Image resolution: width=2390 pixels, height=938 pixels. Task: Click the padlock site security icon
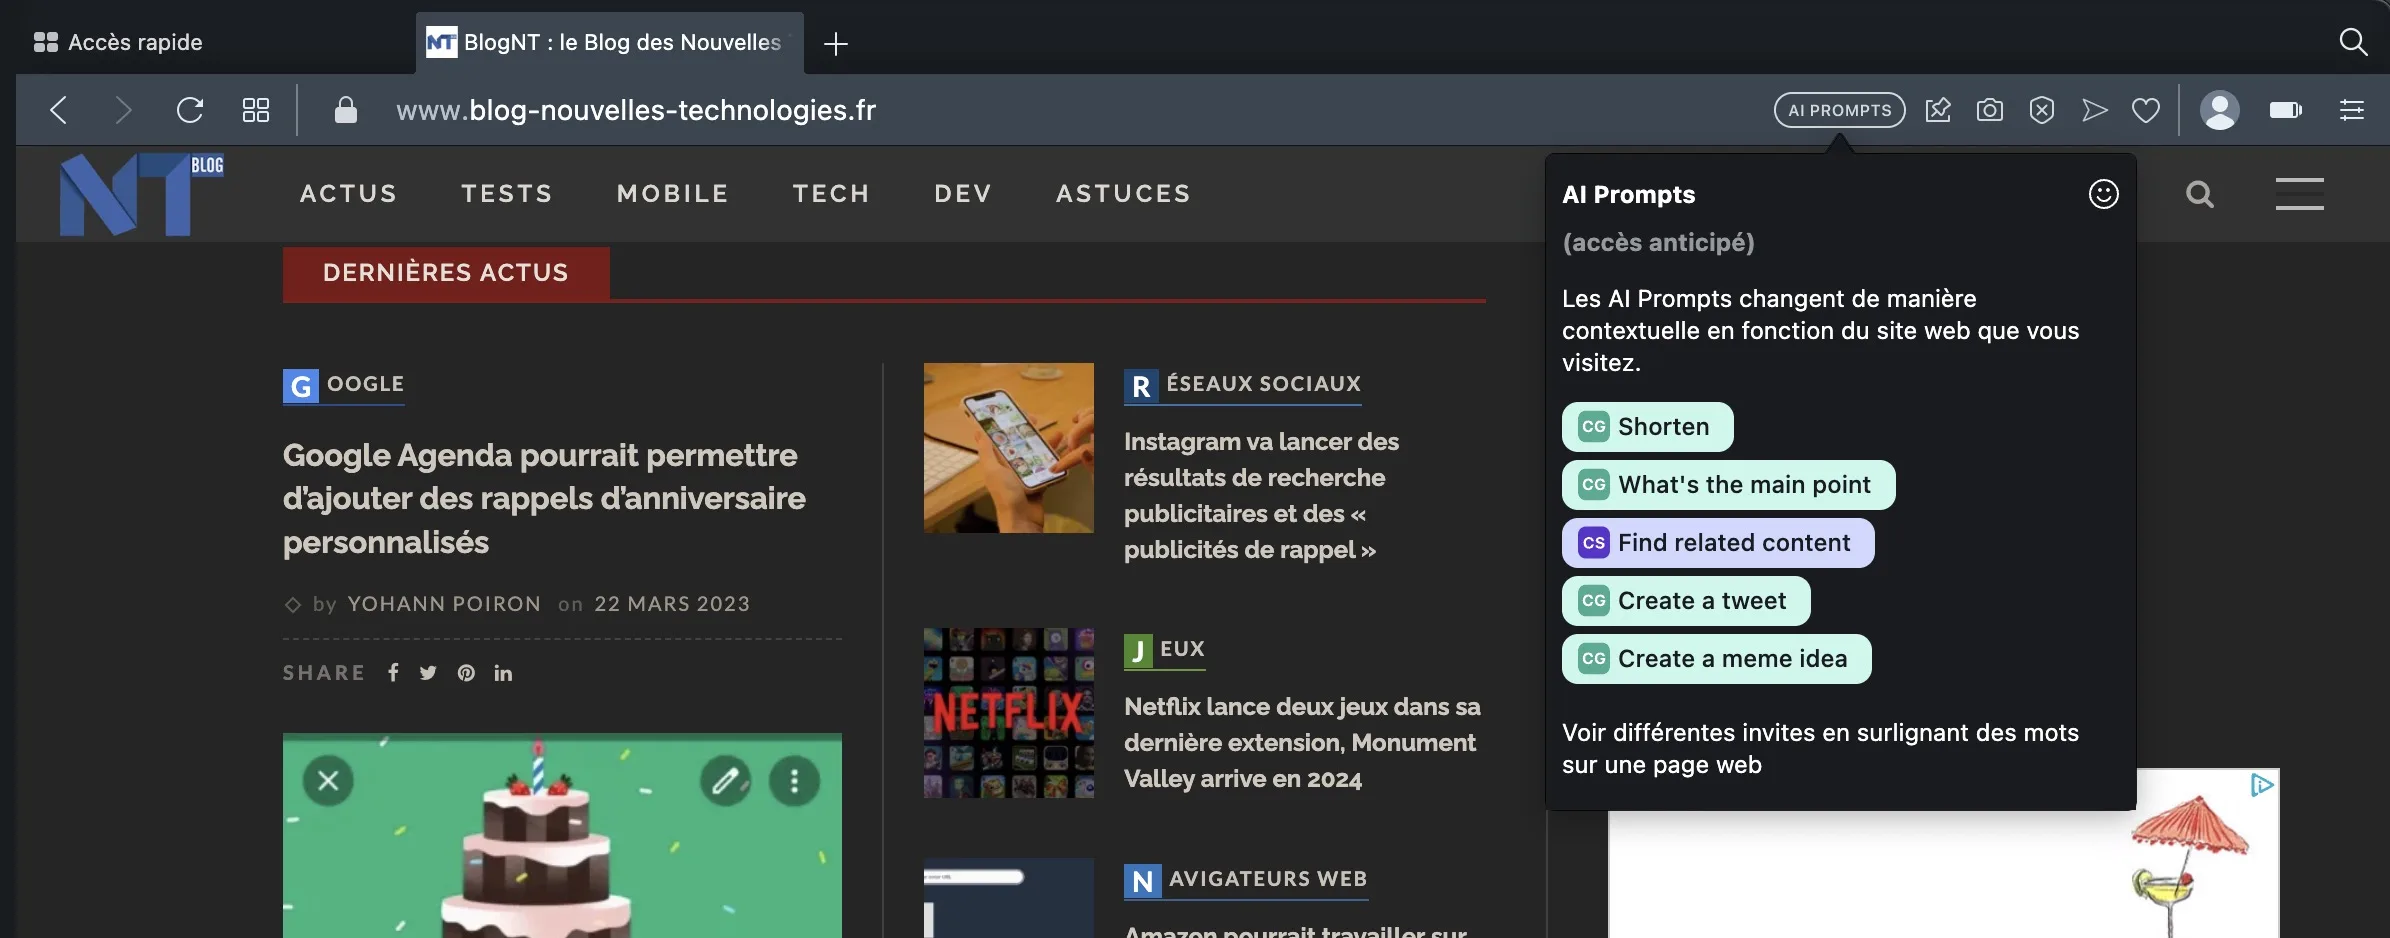[346, 109]
